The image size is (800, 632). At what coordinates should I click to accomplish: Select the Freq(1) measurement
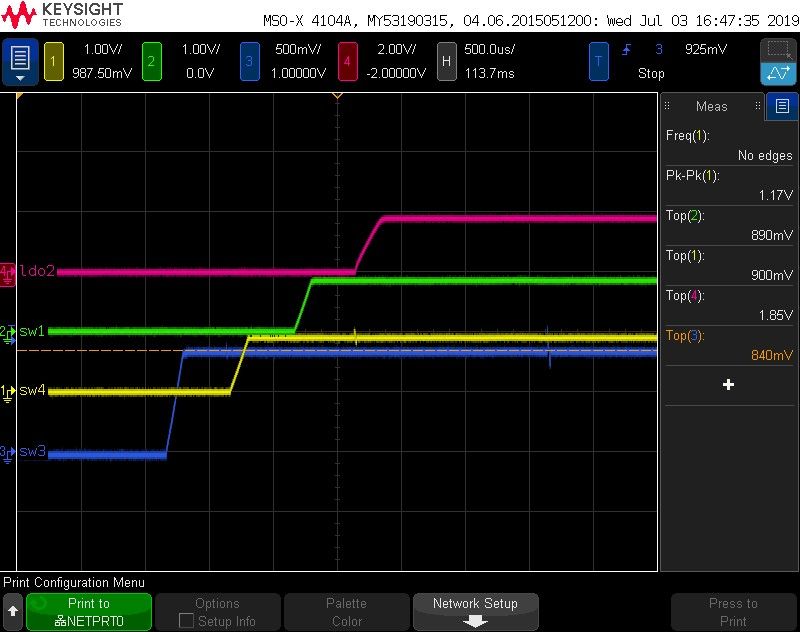pos(729,145)
